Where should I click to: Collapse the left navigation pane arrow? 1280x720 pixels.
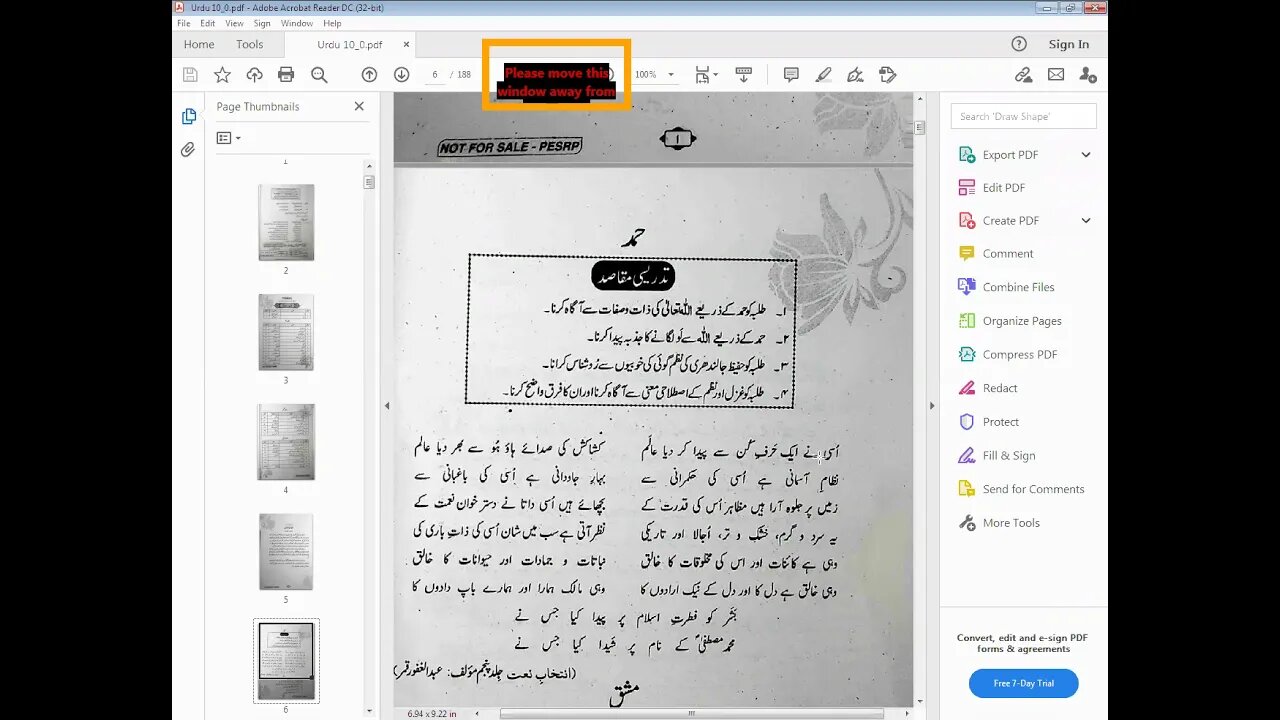(388, 406)
